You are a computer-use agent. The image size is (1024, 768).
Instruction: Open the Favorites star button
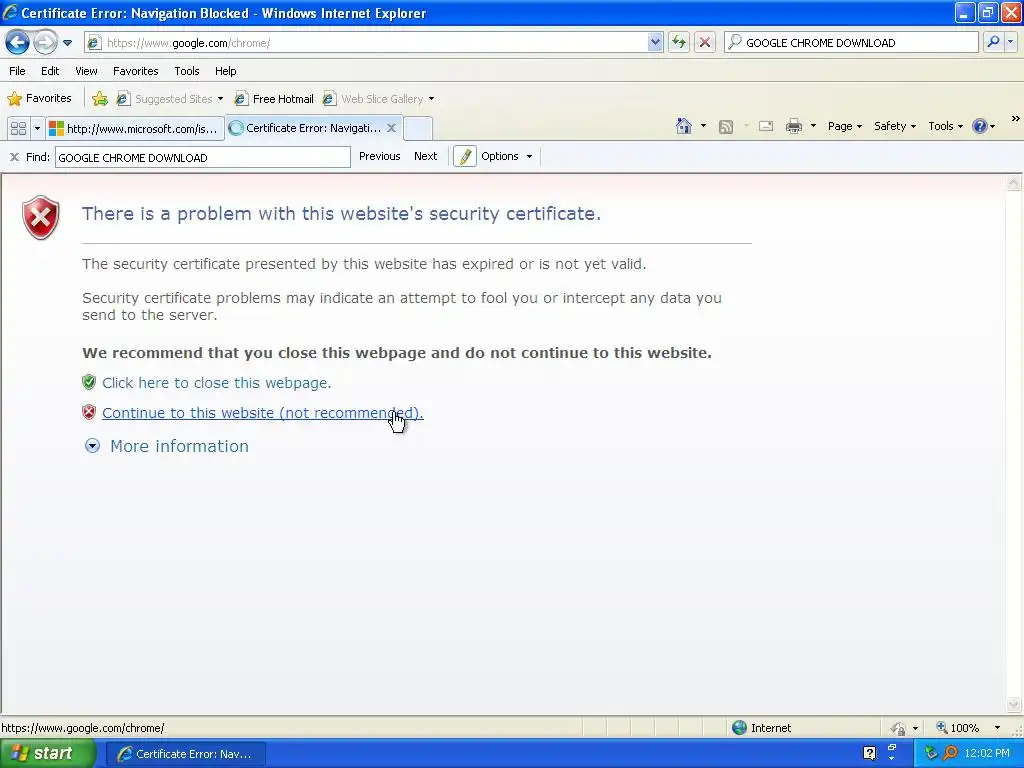(39, 99)
